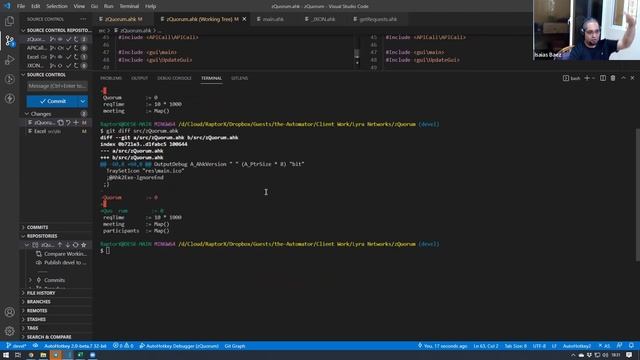This screenshot has width=640, height=360.
Task: Add a new terminal with the plus icon
Action: point(587,78)
